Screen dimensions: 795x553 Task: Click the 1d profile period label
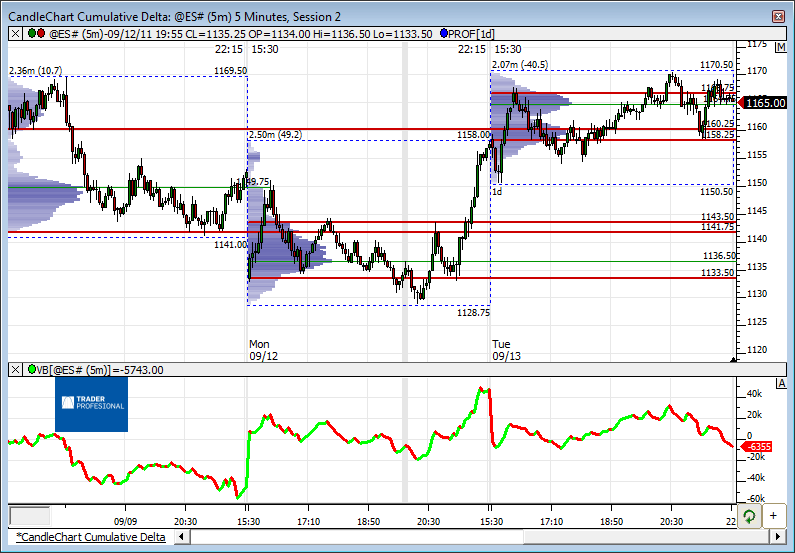(x=497, y=192)
